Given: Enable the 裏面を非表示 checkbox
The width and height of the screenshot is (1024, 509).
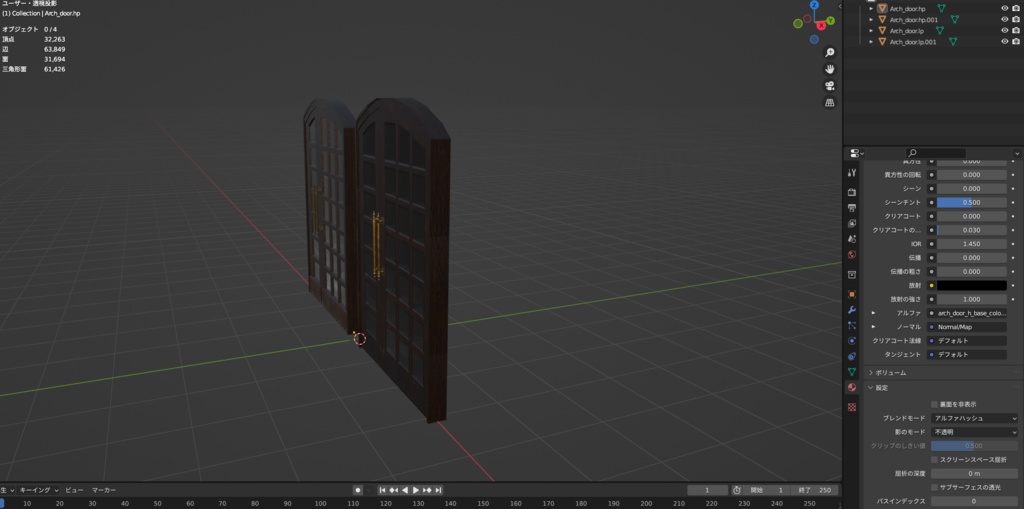Looking at the screenshot, I should pyautogui.click(x=934, y=404).
